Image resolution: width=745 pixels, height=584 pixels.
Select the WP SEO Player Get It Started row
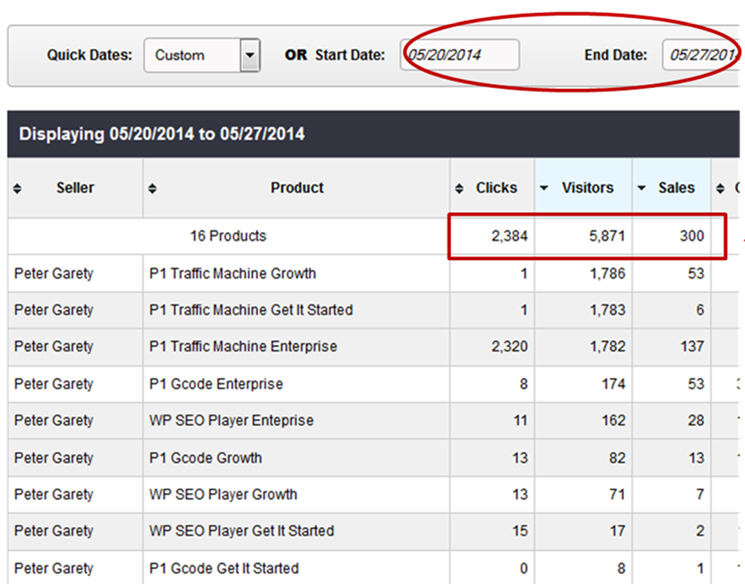coord(241,531)
